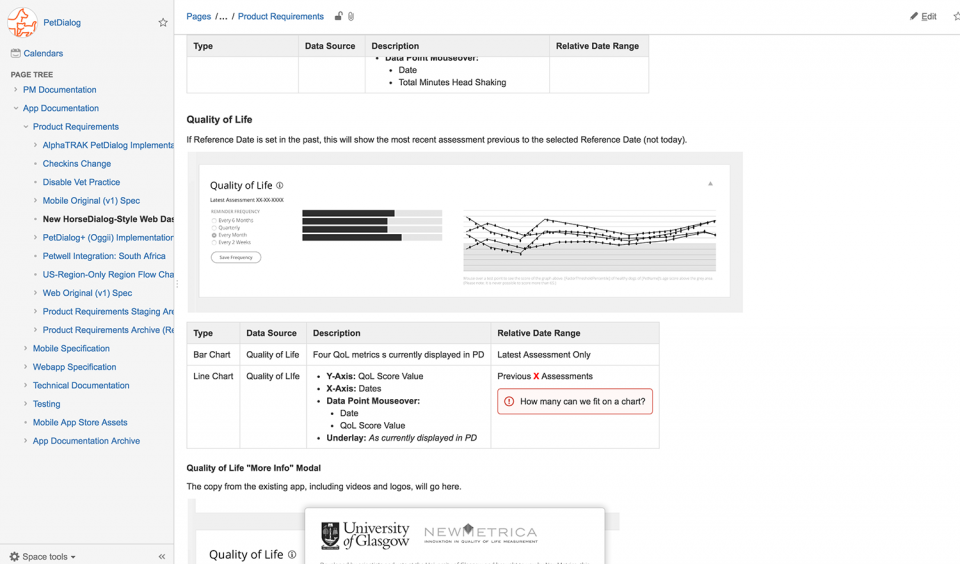
Task: Click the Save Frequency button
Action: tap(236, 257)
